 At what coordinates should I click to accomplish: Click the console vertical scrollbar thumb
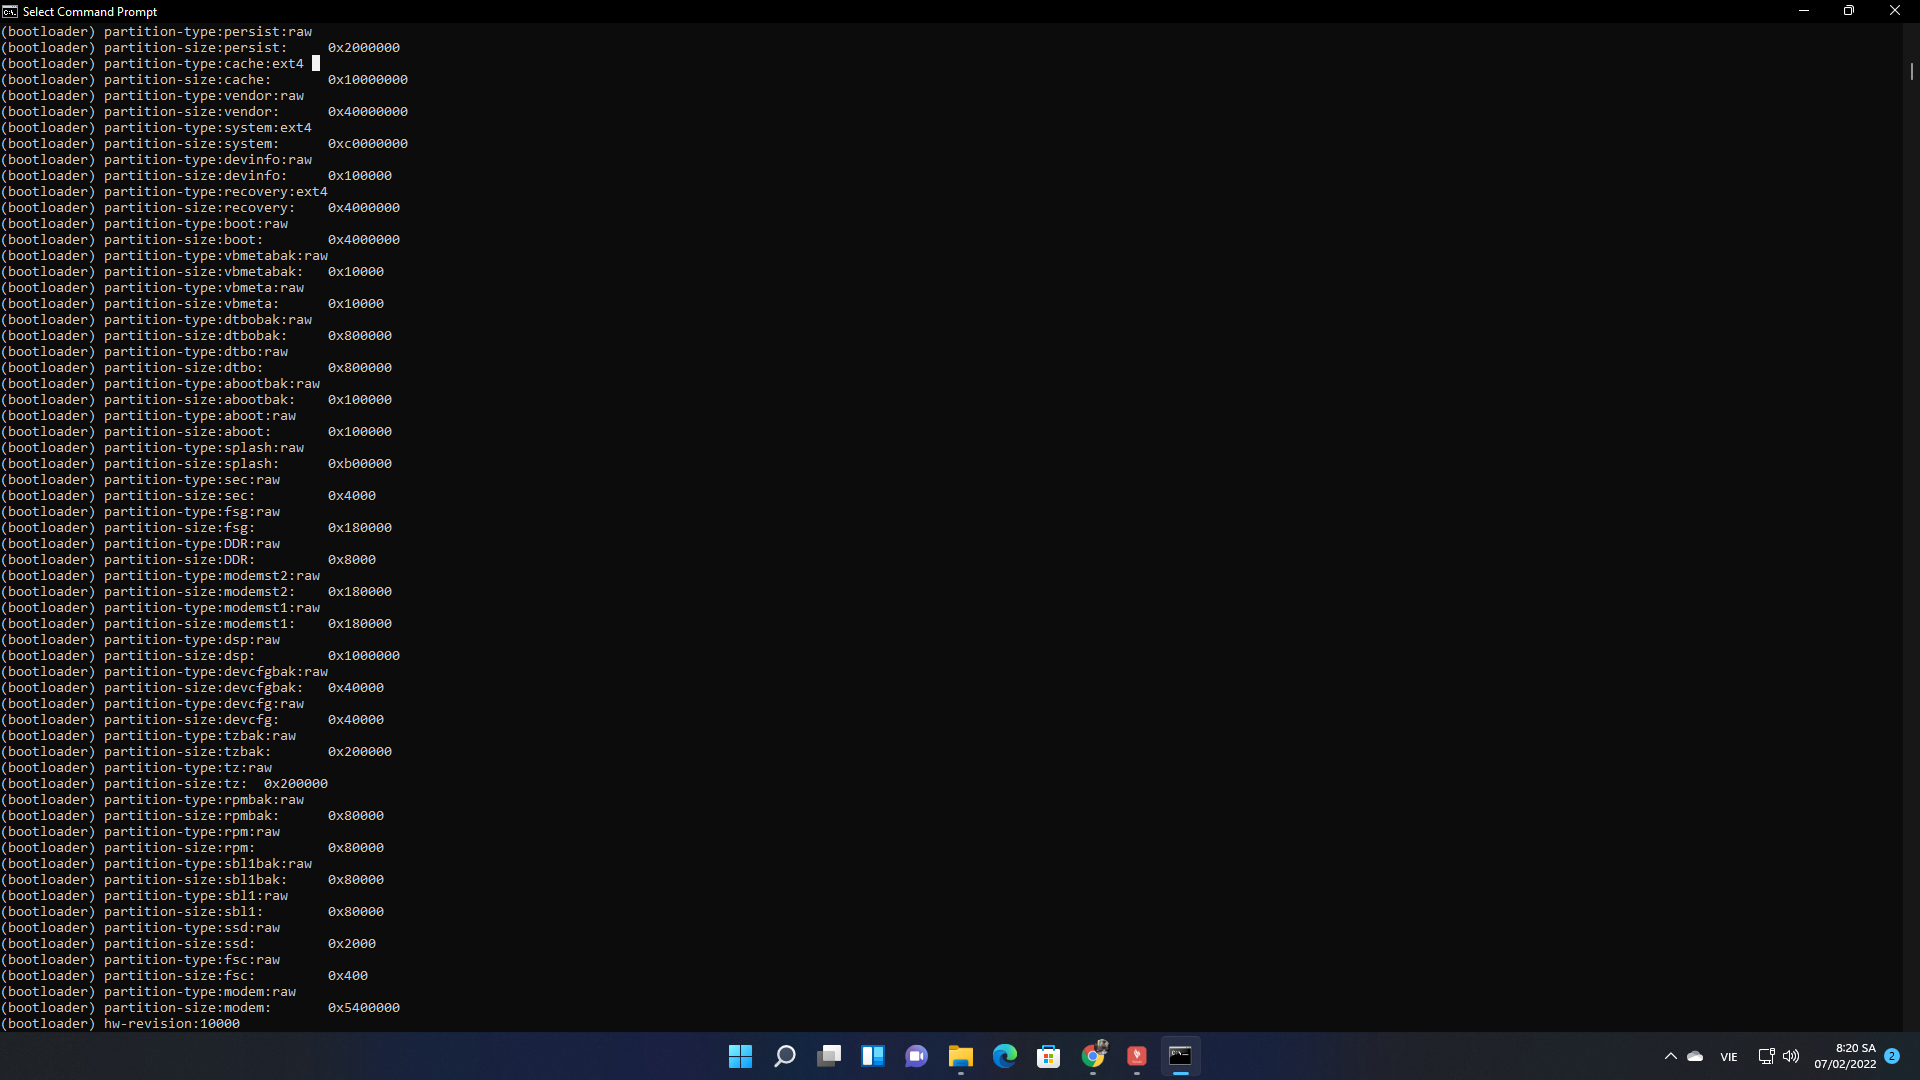[x=1911, y=72]
